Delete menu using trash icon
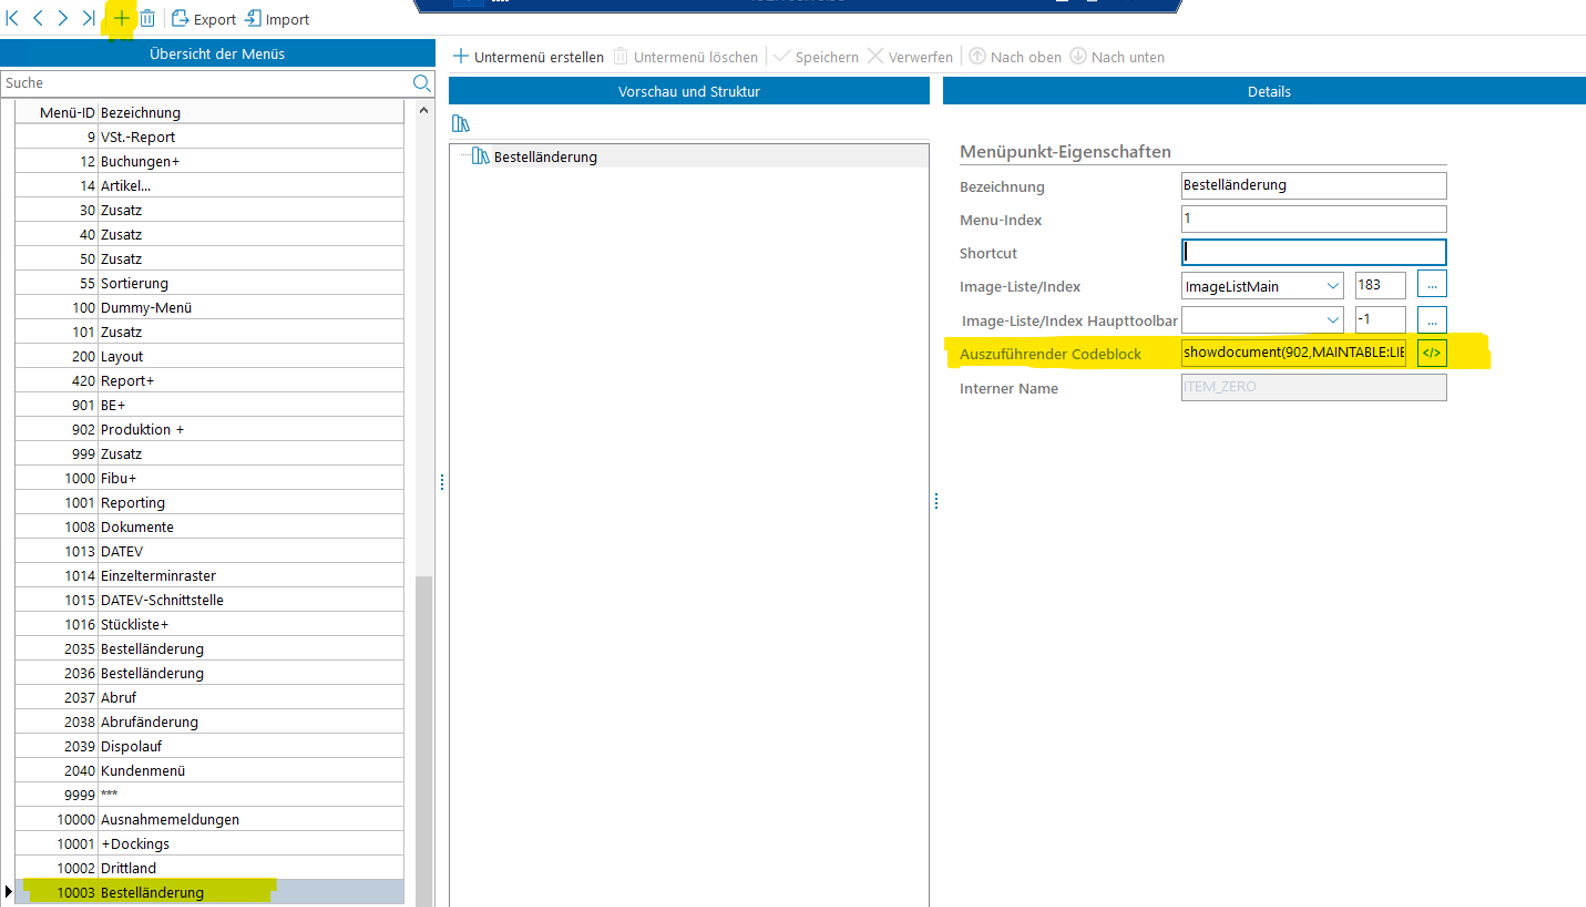1586x907 pixels. tap(147, 18)
